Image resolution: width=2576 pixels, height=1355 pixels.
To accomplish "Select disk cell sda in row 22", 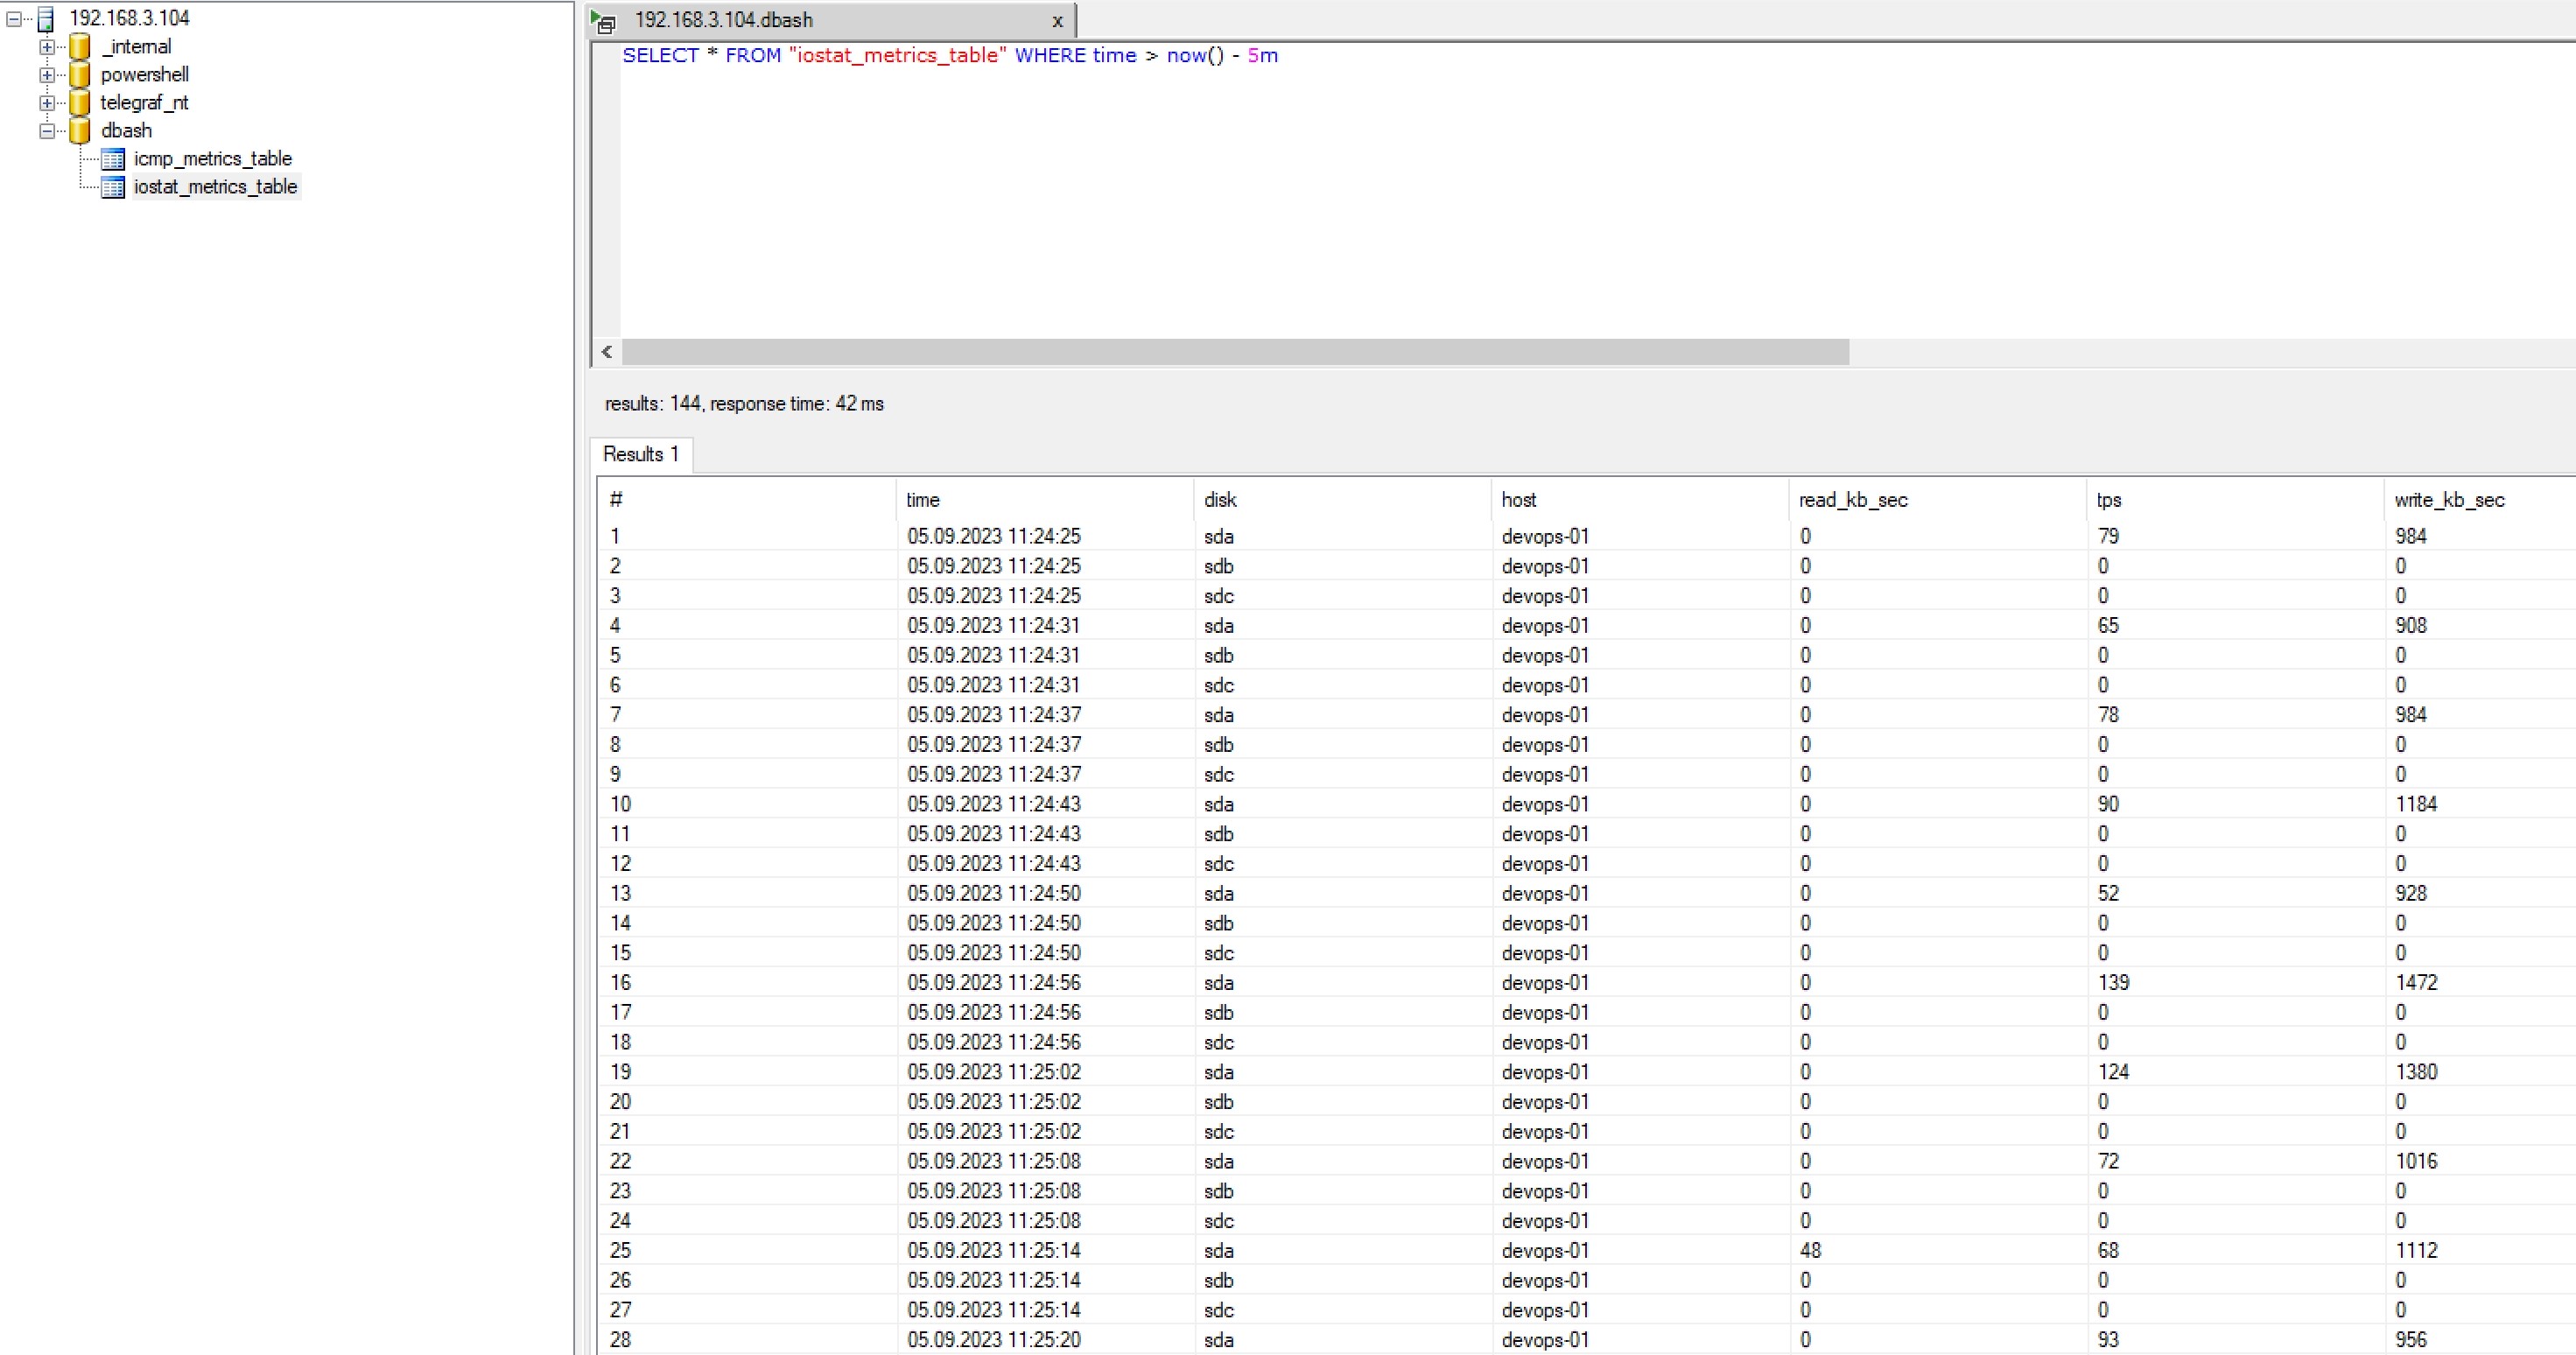I will (1218, 1161).
